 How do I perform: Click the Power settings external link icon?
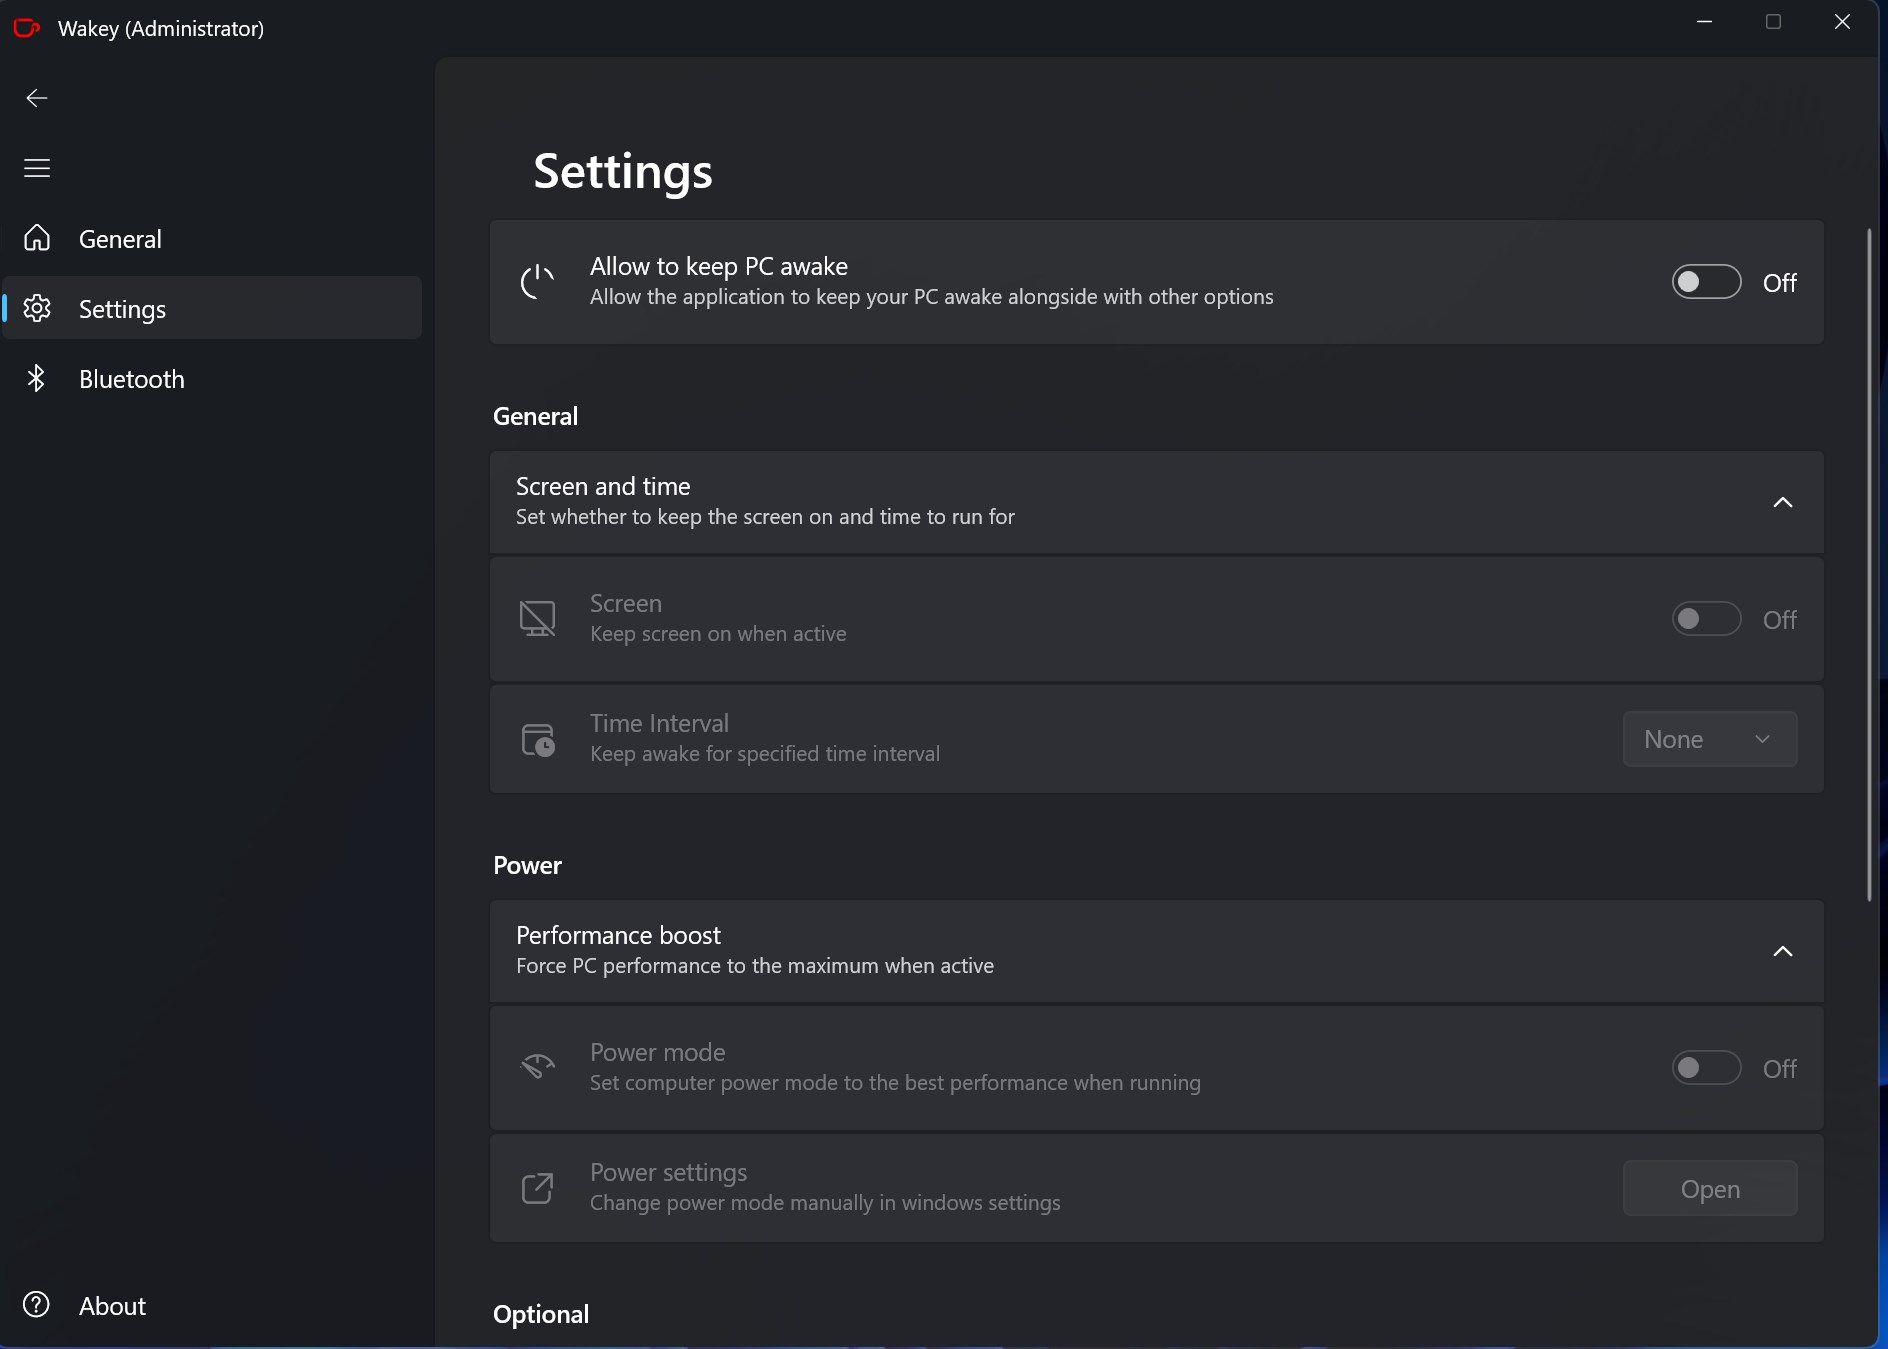click(x=538, y=1188)
